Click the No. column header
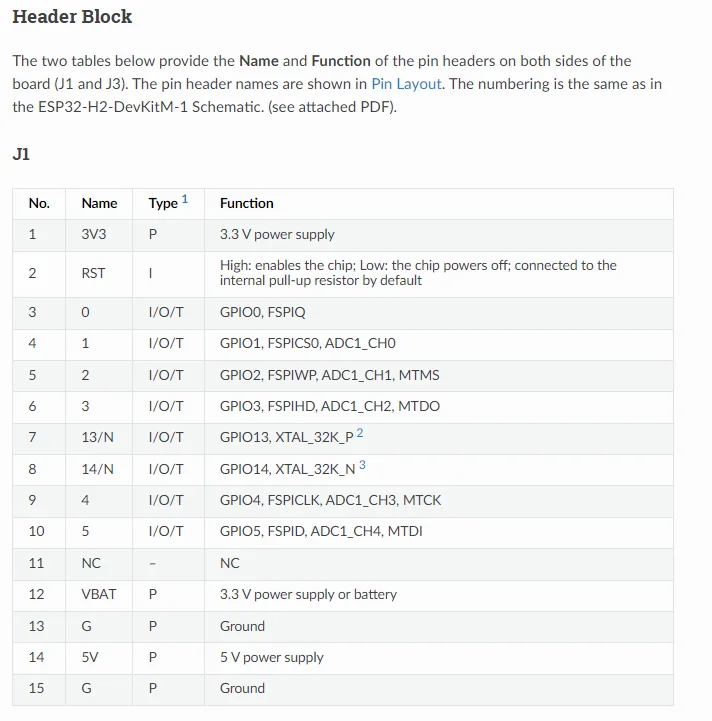This screenshot has height=721, width=712. tap(39, 203)
